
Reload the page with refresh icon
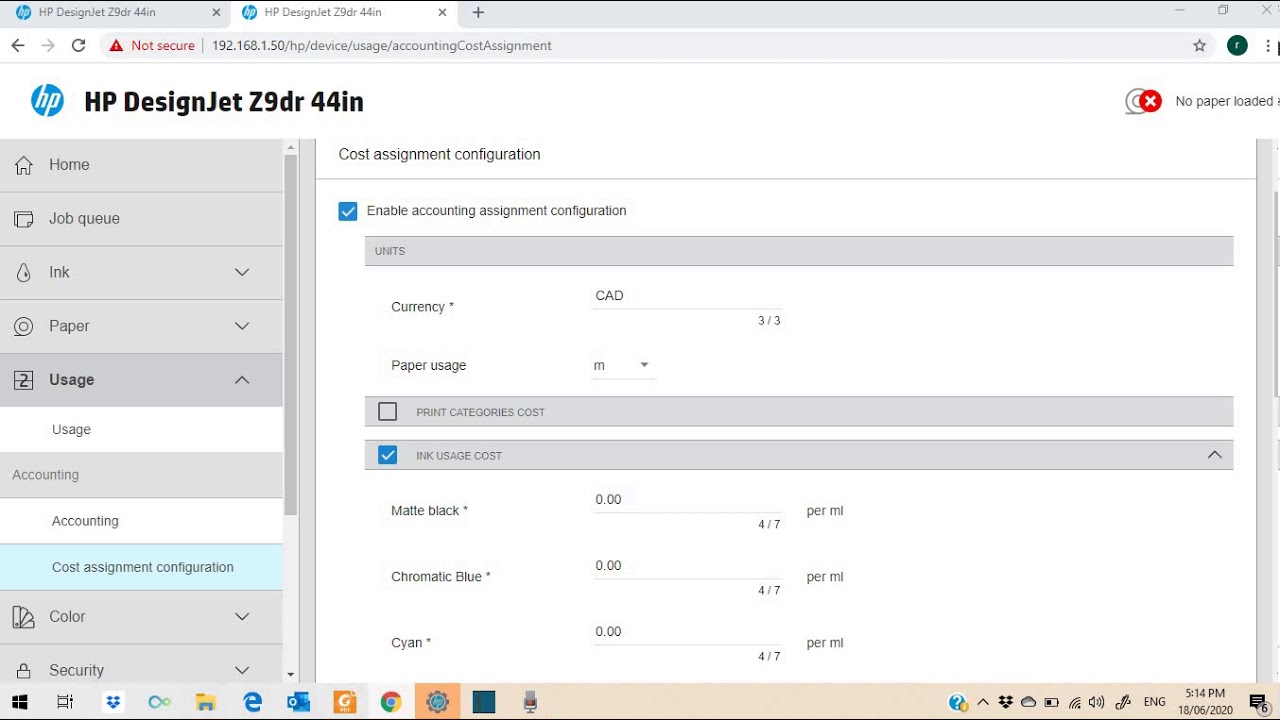click(78, 45)
